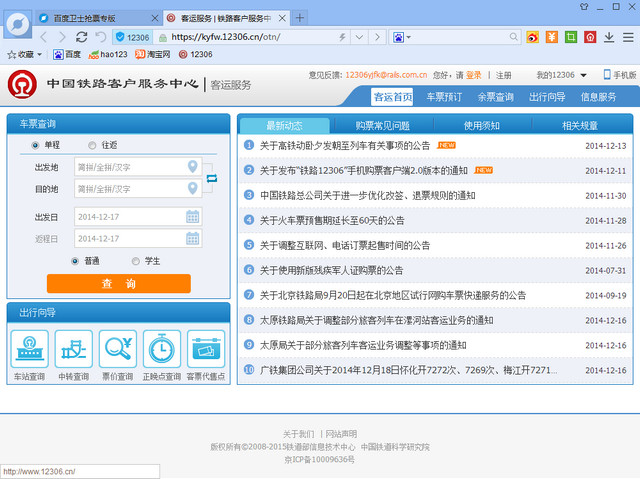The width and height of the screenshot is (640, 479).
Task: Switch to the 购票常见问题 tab
Action: [382, 126]
